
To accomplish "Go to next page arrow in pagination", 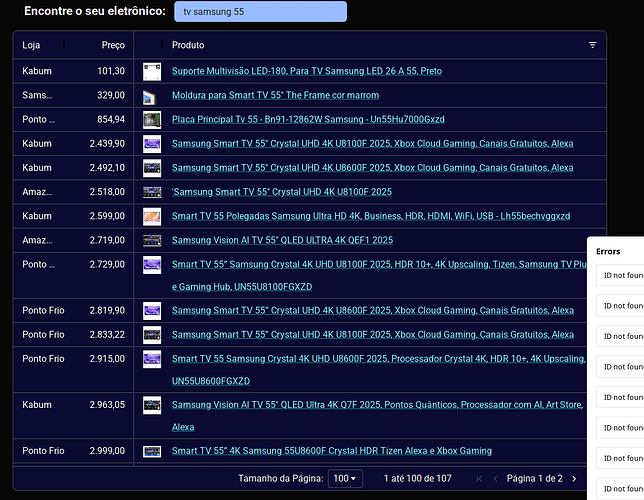I will 574,479.
